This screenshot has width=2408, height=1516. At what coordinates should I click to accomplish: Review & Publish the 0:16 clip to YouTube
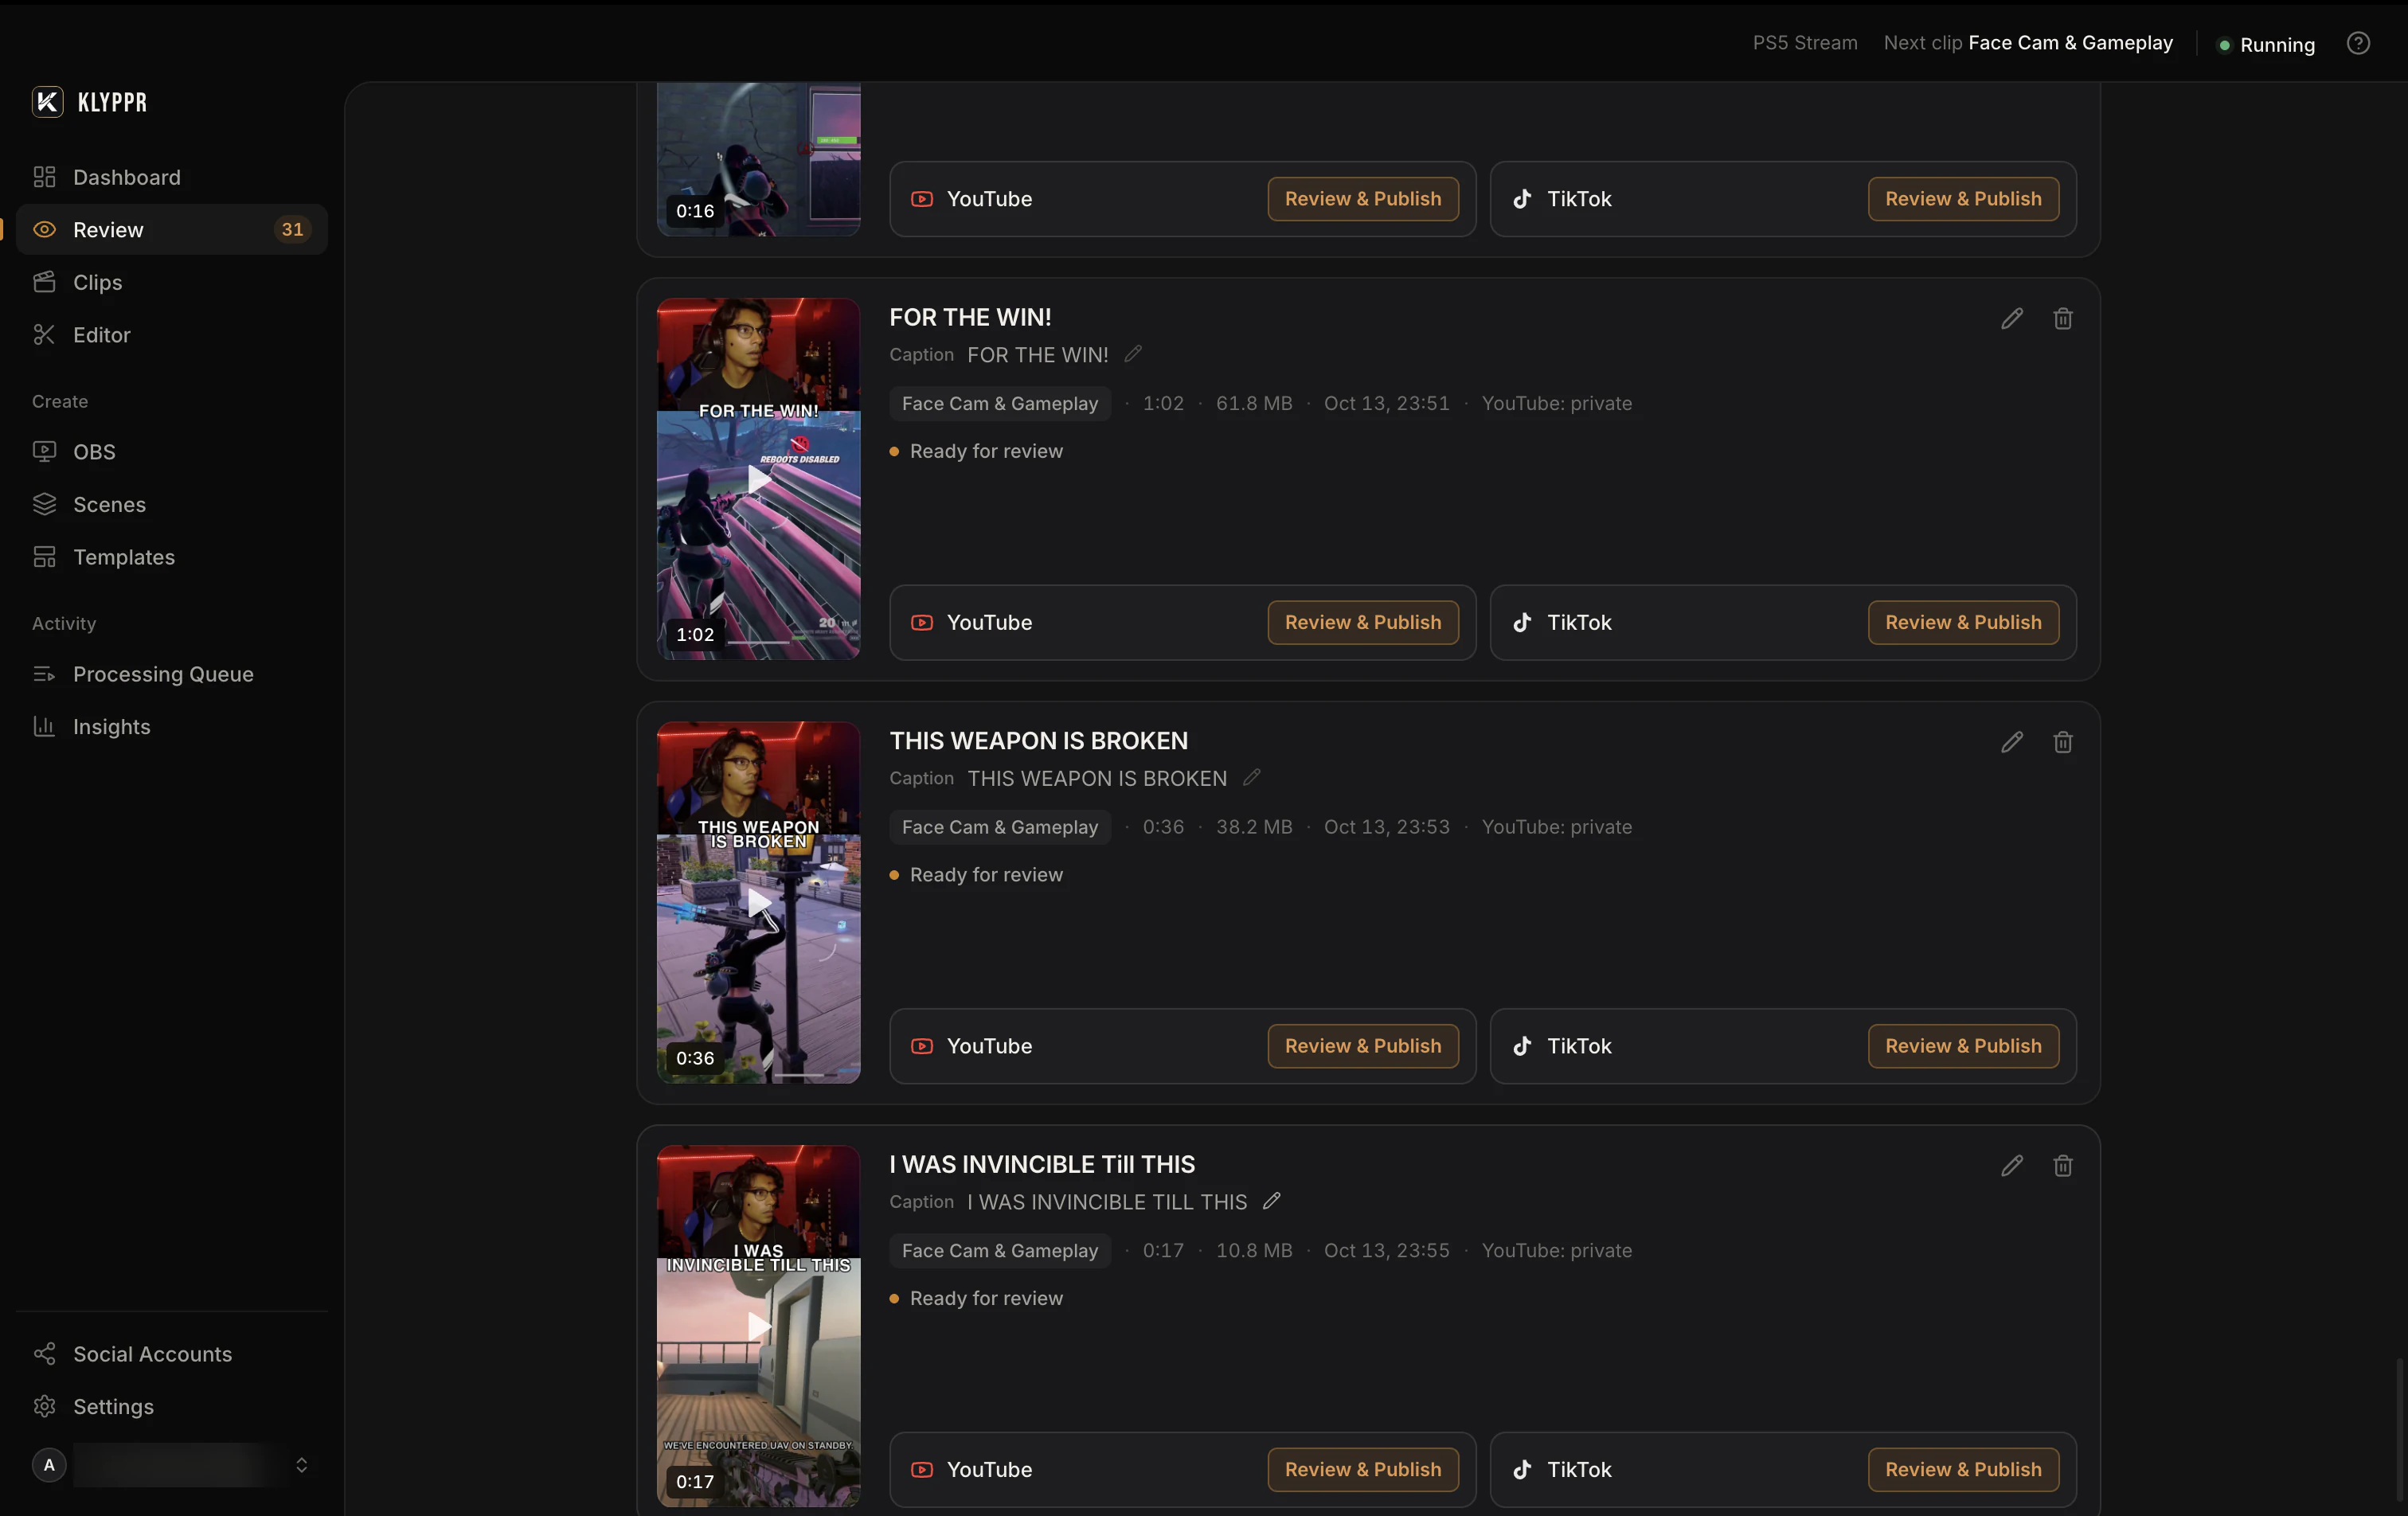1363,198
